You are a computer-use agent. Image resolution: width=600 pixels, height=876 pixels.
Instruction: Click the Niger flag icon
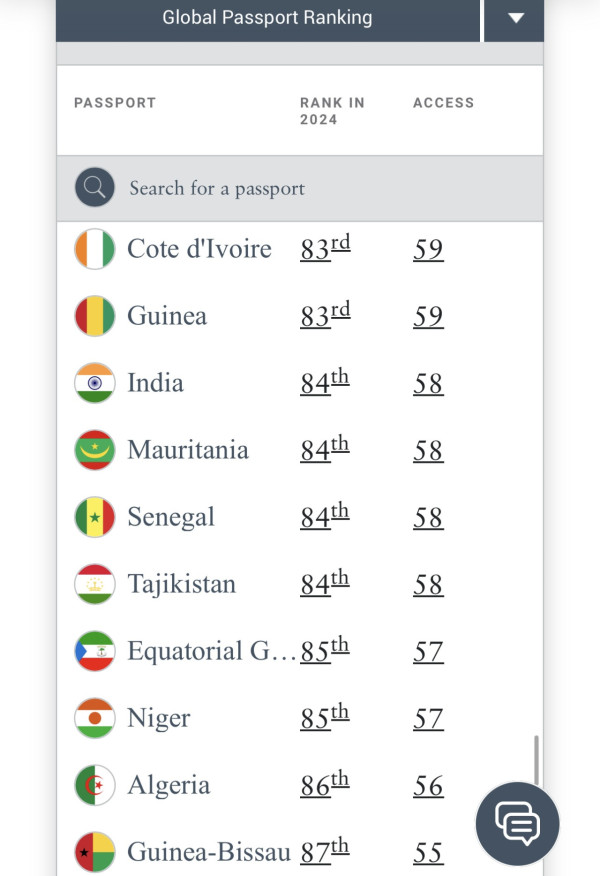coord(95,718)
